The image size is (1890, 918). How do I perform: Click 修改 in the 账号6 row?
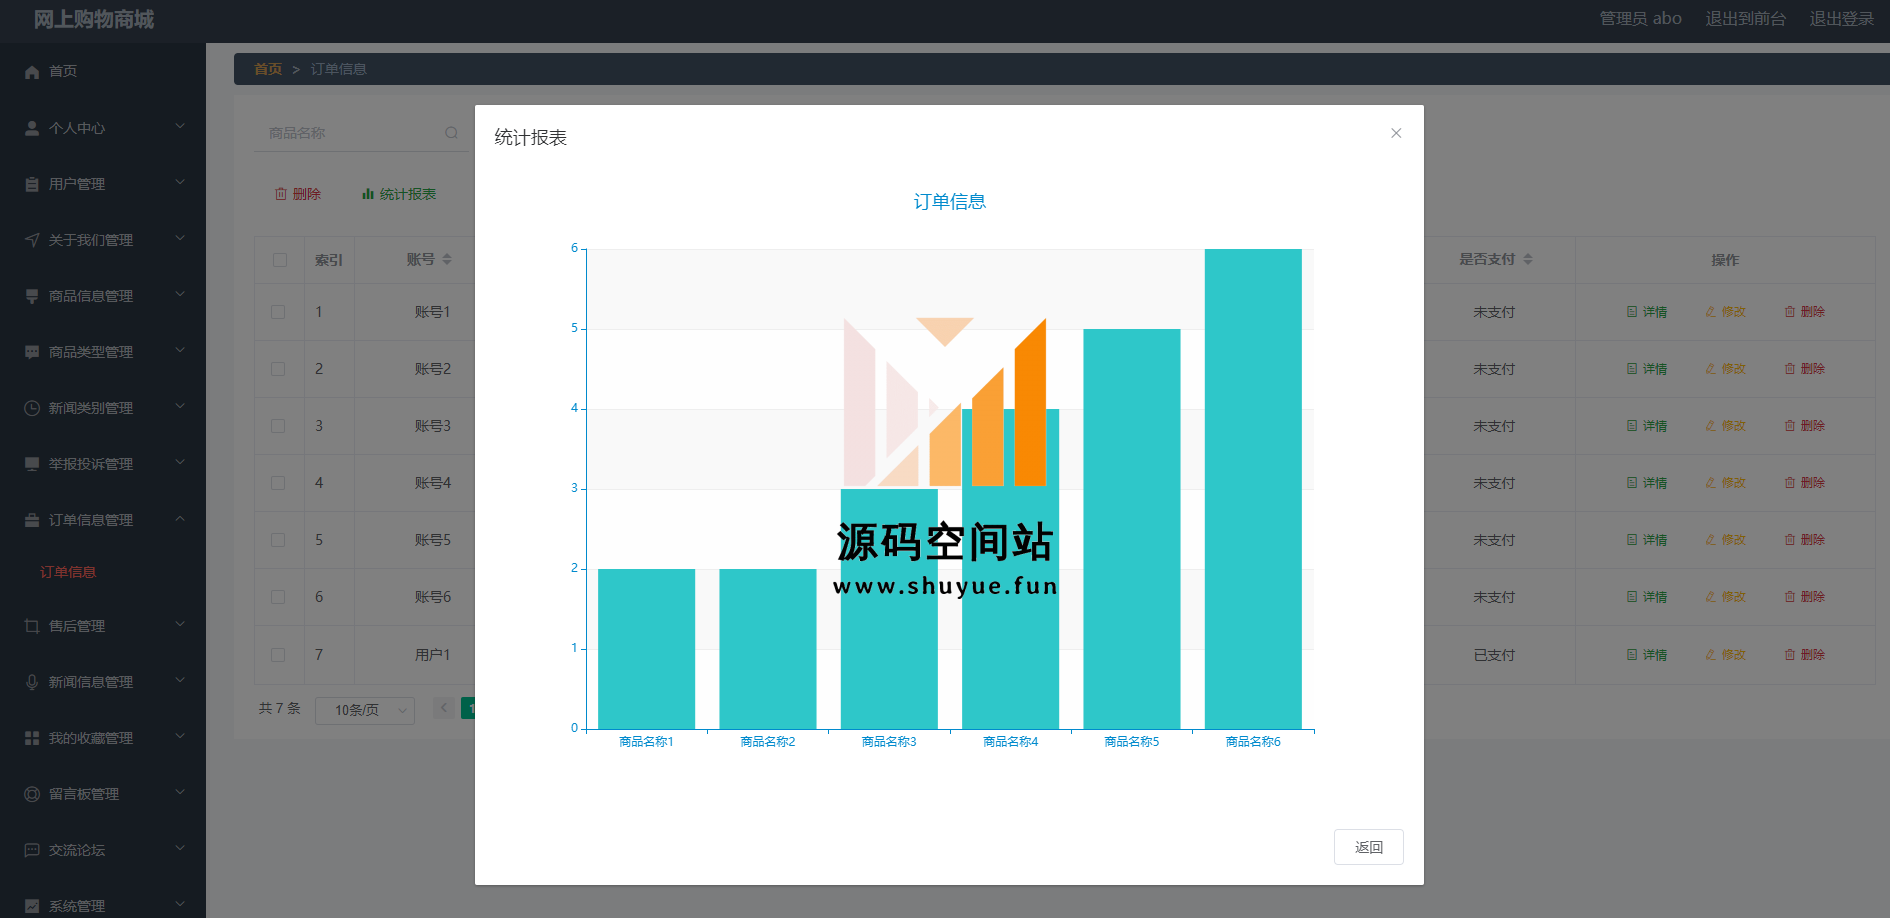point(1726,597)
